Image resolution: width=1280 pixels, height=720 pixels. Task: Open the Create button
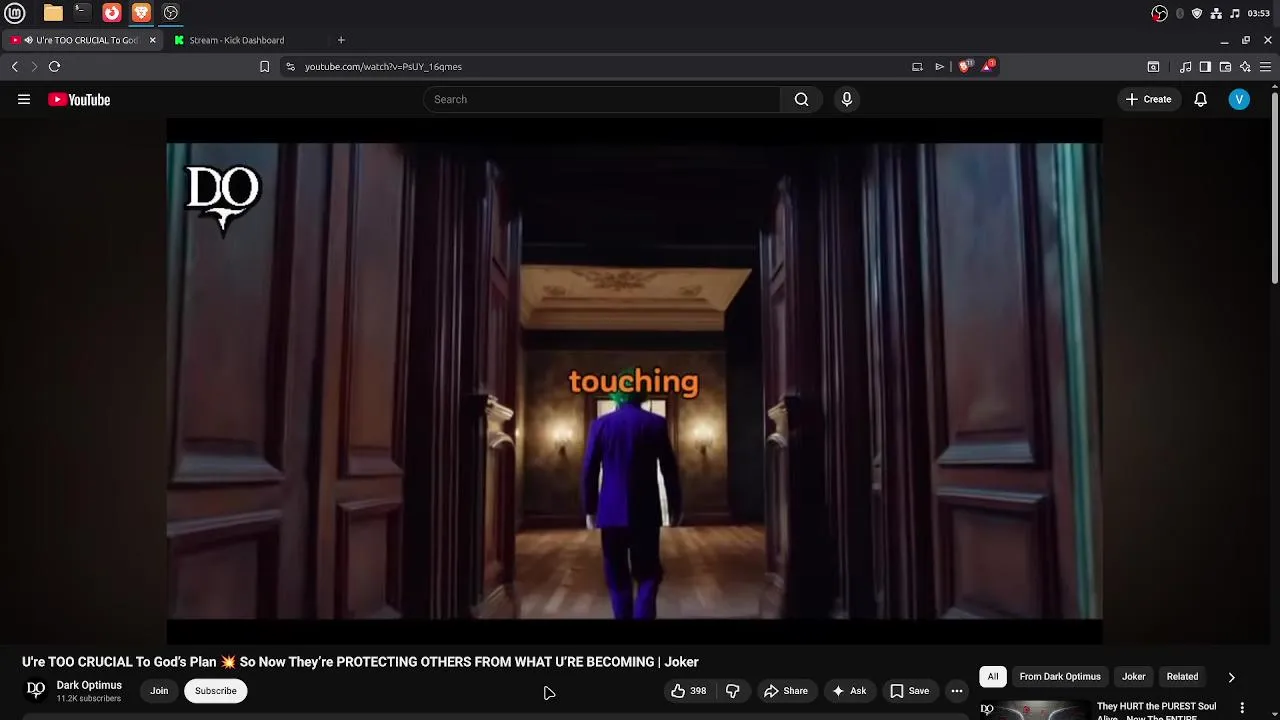coord(1148,99)
